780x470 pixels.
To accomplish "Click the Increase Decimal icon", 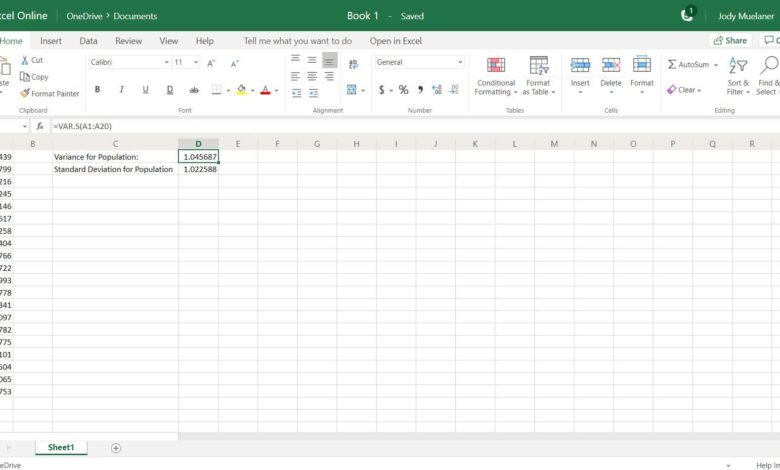I will [x=437, y=90].
